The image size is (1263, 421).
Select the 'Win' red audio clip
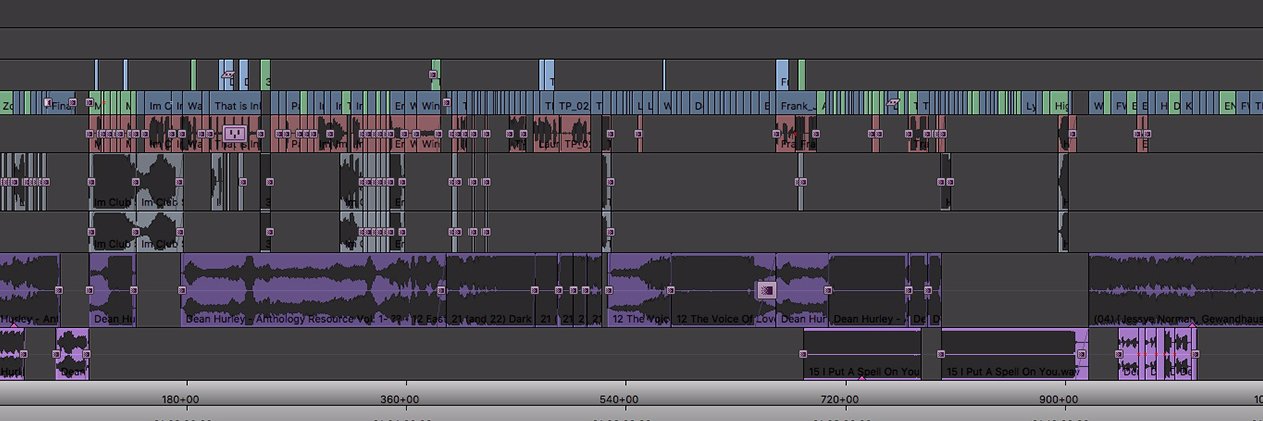tap(430, 134)
